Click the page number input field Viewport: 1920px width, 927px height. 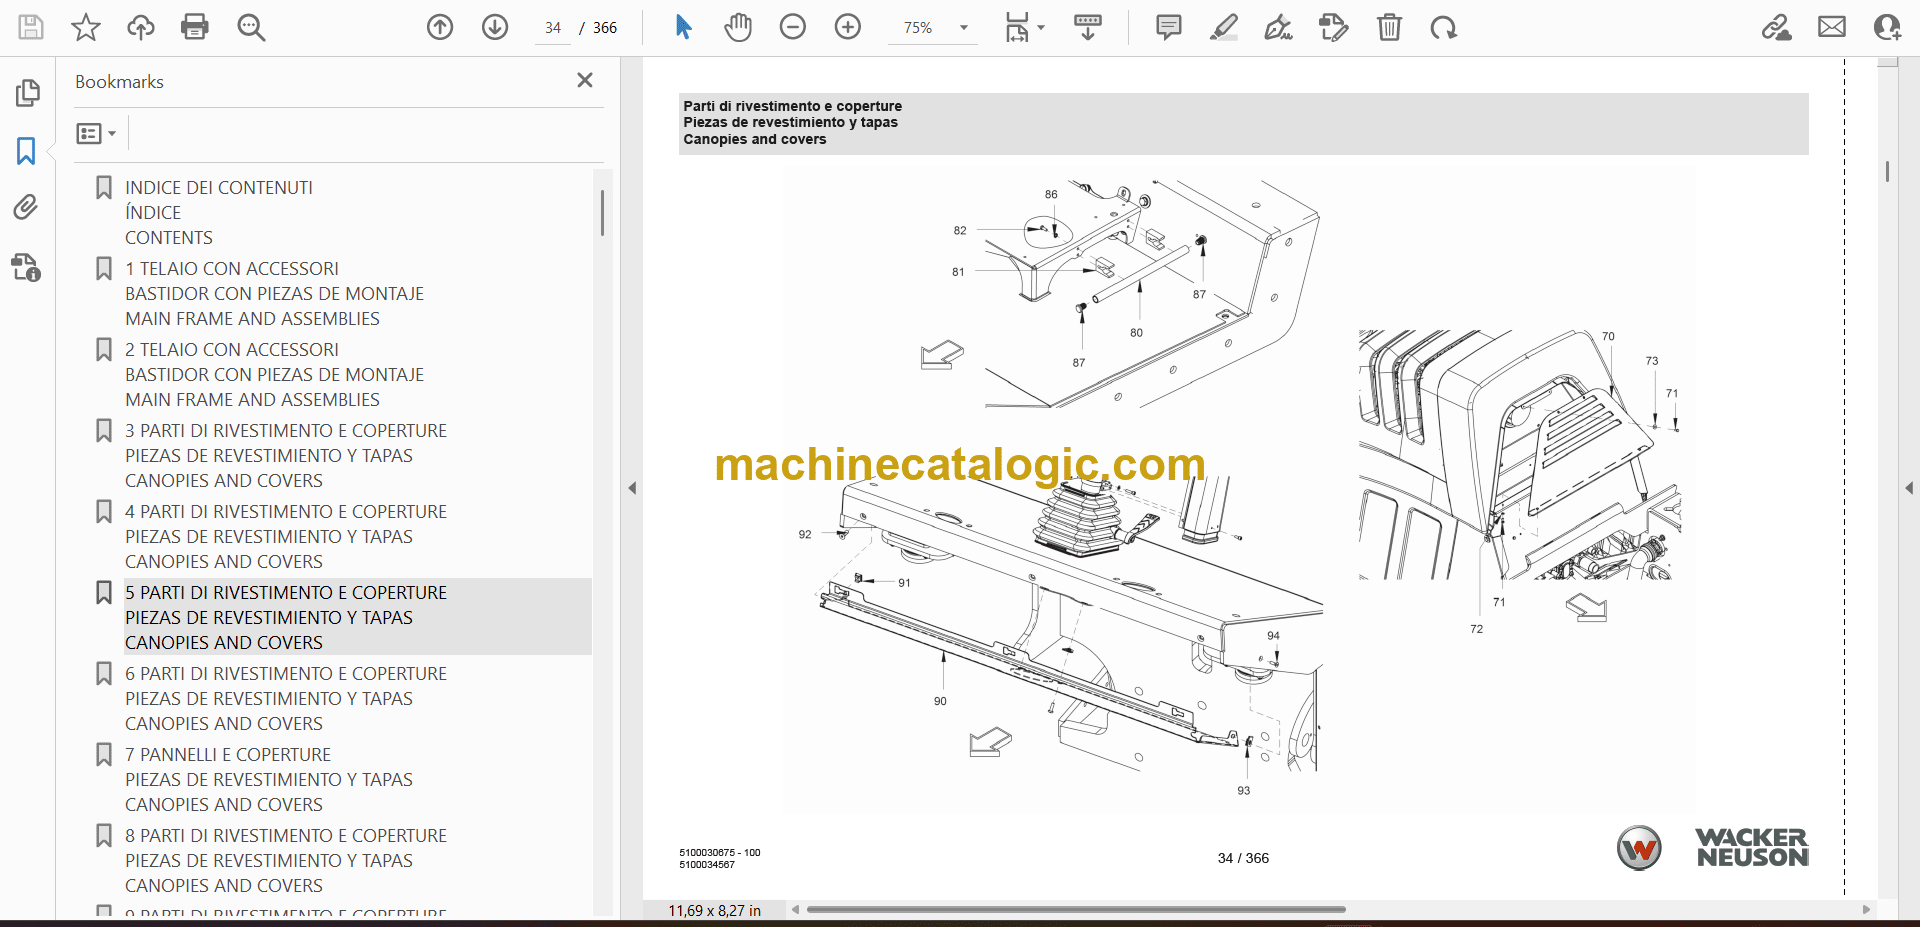tap(553, 28)
